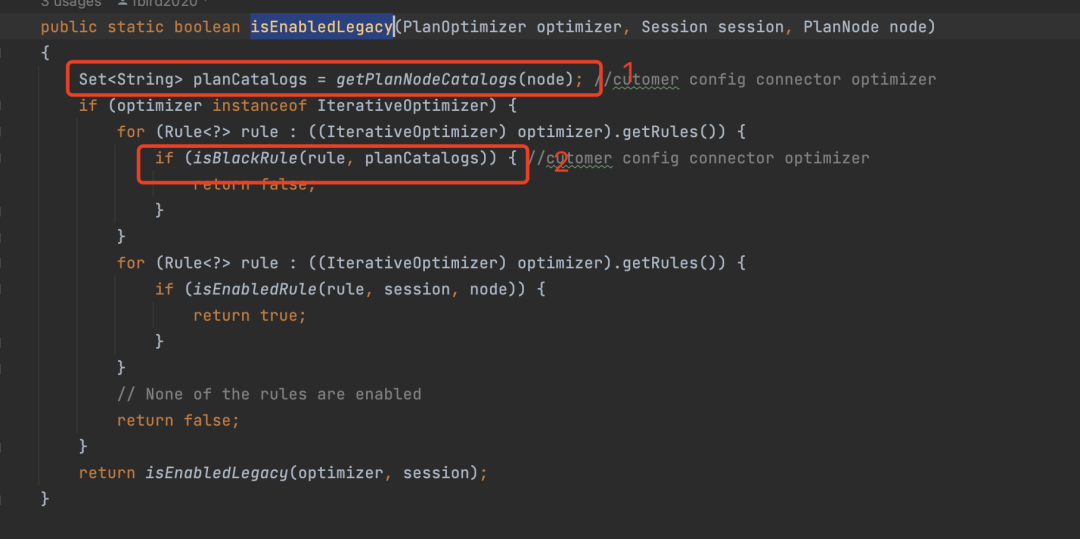Click the author person icon beside fbird2020
The width and height of the screenshot is (1080, 539).
click(x=122, y=3)
